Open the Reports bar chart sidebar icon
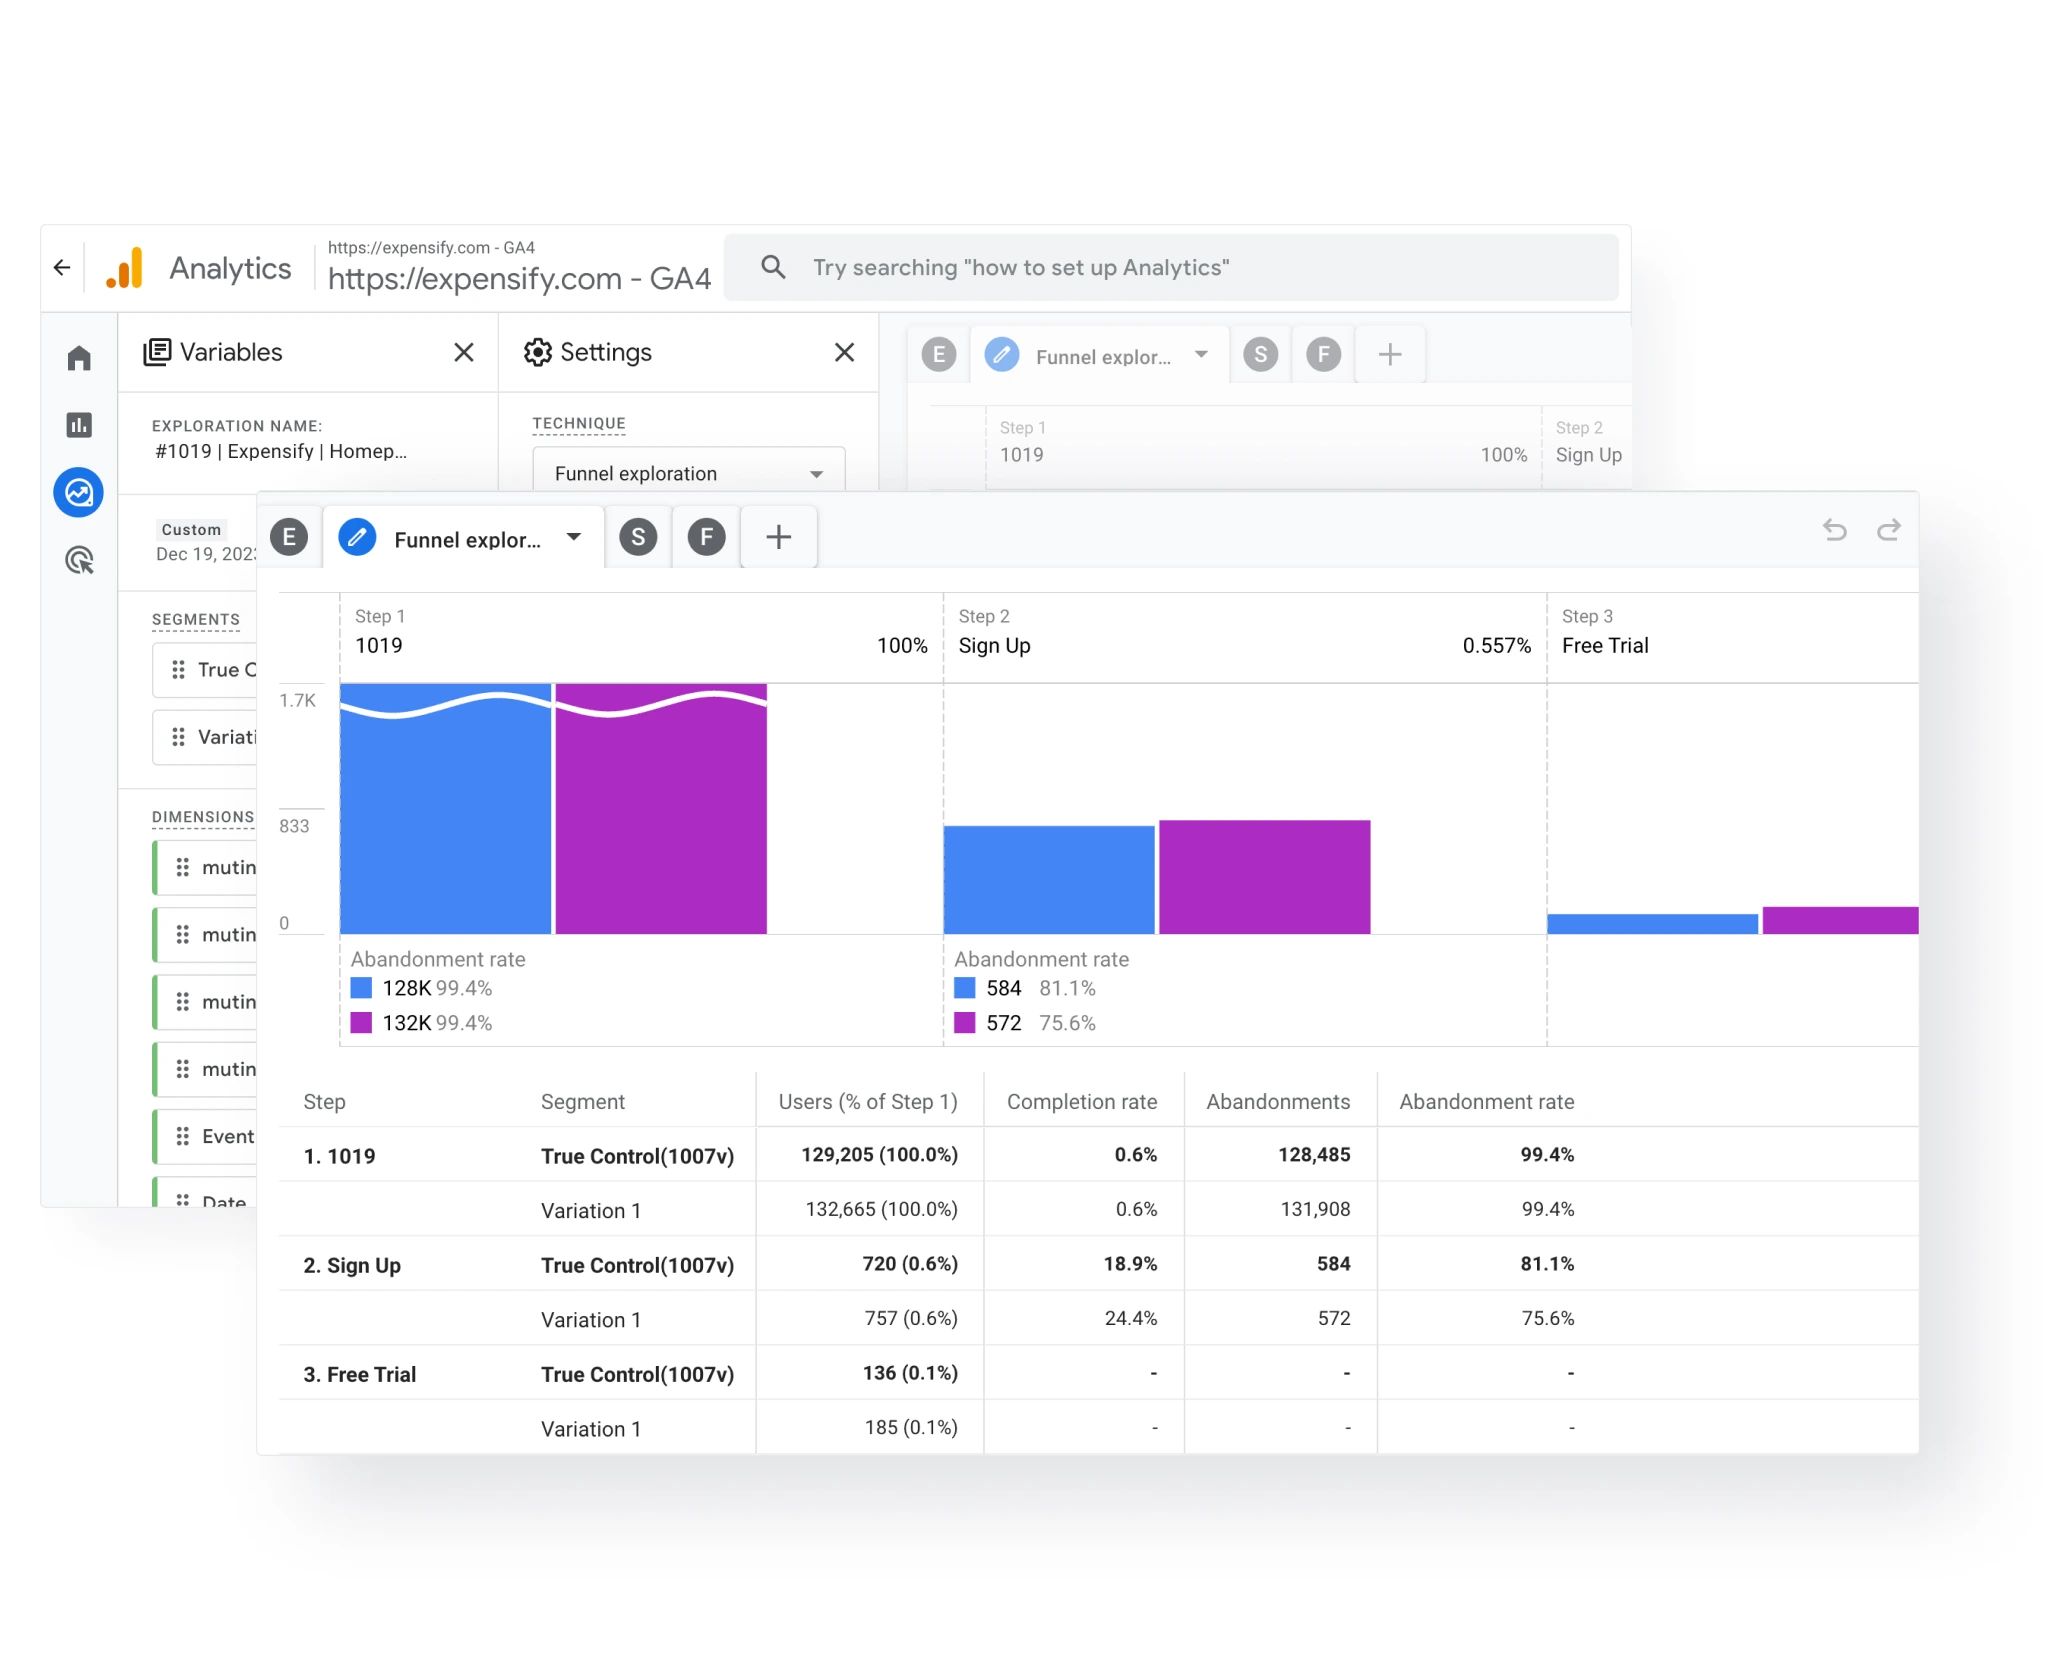2048x1680 pixels. coord(79,425)
